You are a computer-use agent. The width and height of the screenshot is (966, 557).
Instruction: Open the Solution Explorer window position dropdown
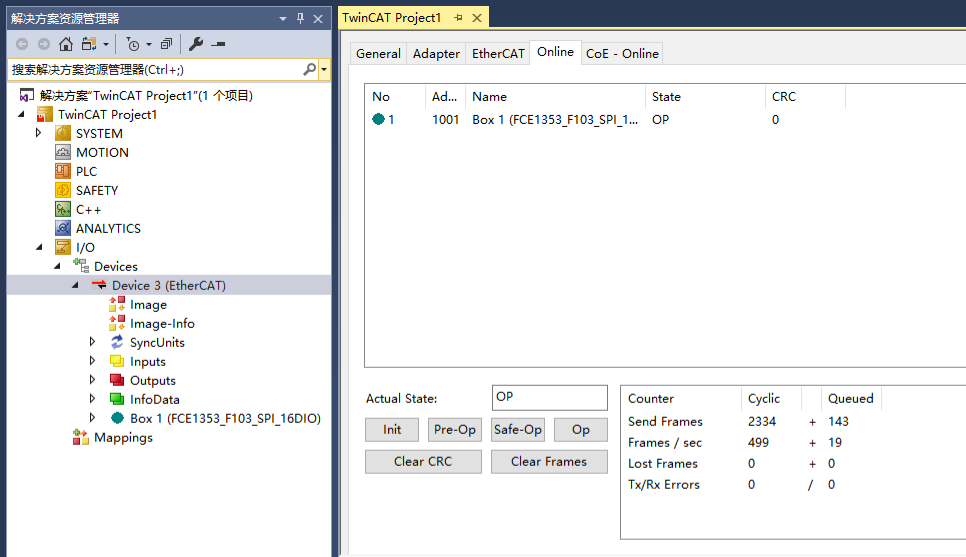[x=283, y=18]
